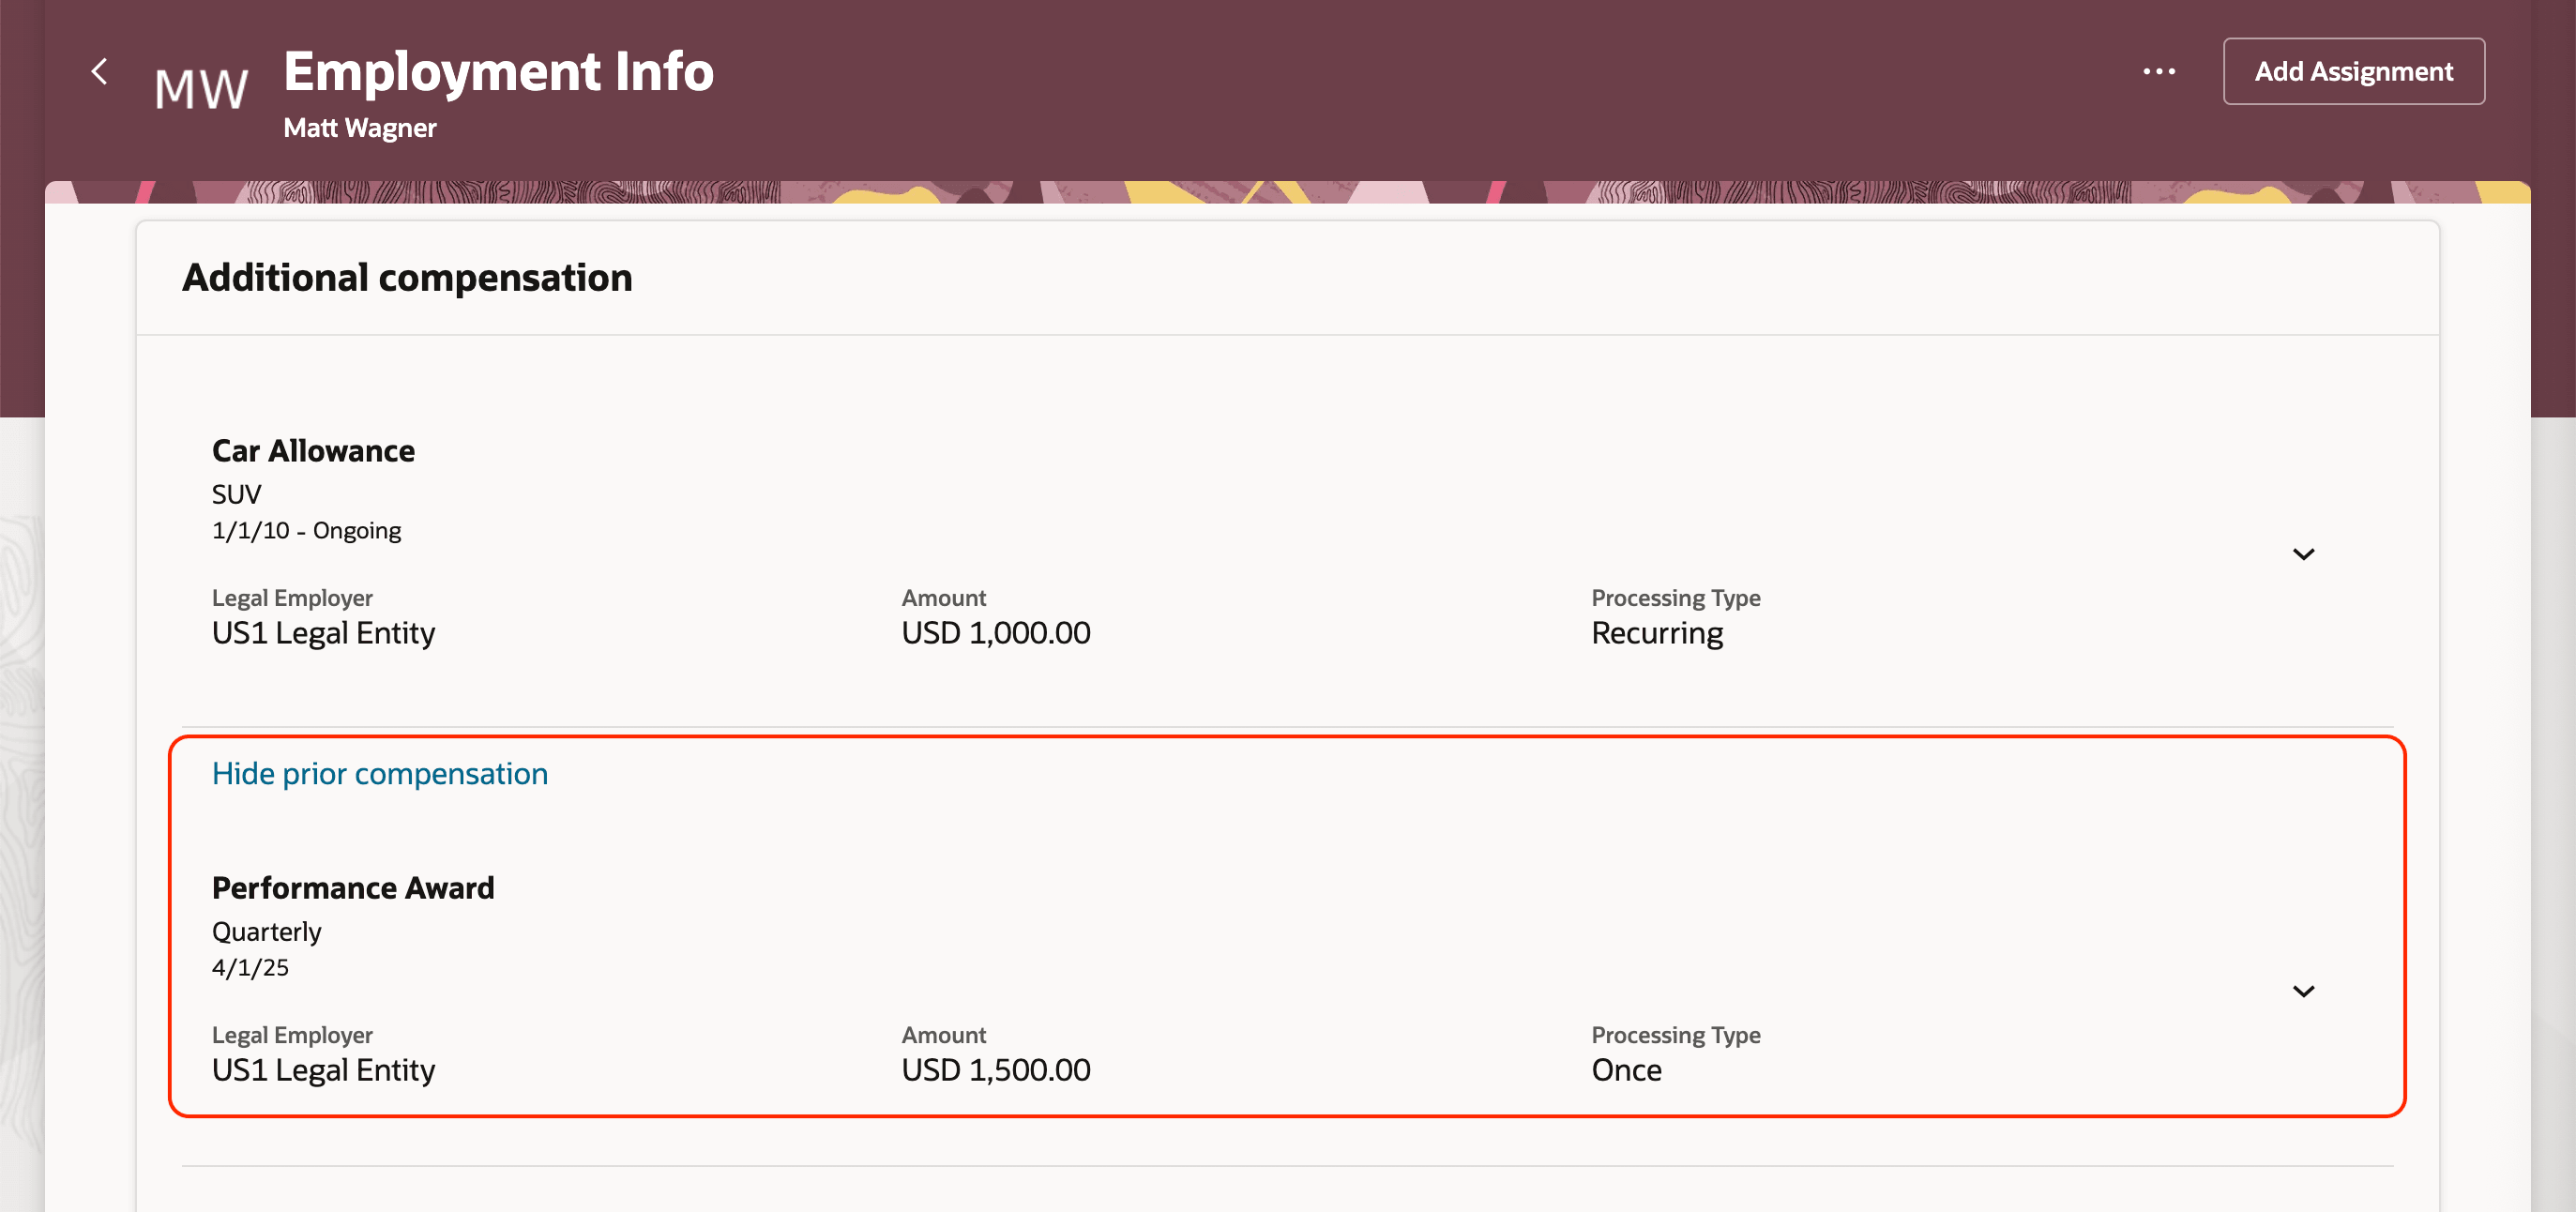Select the Employment Info page title
Image resolution: width=2576 pixels, height=1212 pixels.
pos(498,71)
